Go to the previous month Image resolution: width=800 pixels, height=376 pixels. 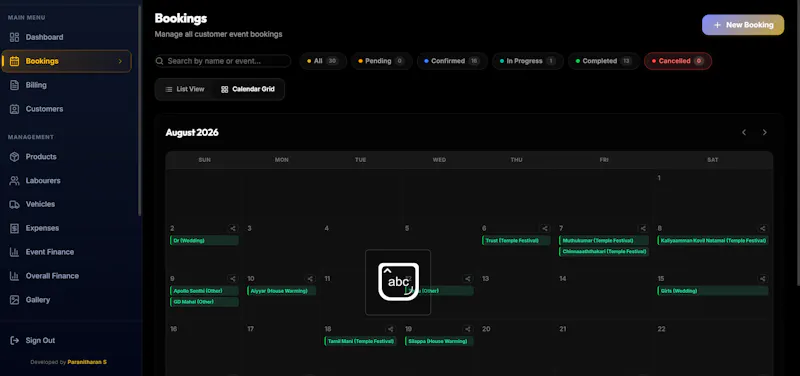744,133
